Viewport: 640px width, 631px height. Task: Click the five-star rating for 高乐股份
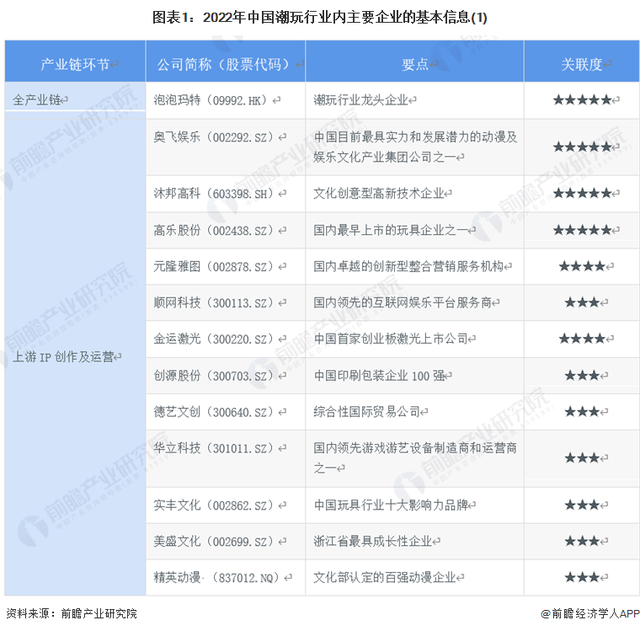click(x=582, y=230)
